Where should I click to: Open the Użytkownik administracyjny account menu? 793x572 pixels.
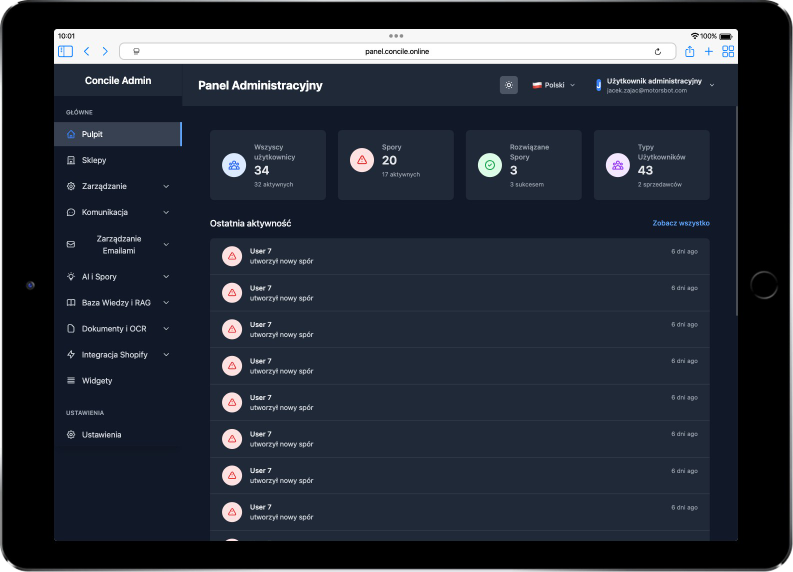pos(655,85)
